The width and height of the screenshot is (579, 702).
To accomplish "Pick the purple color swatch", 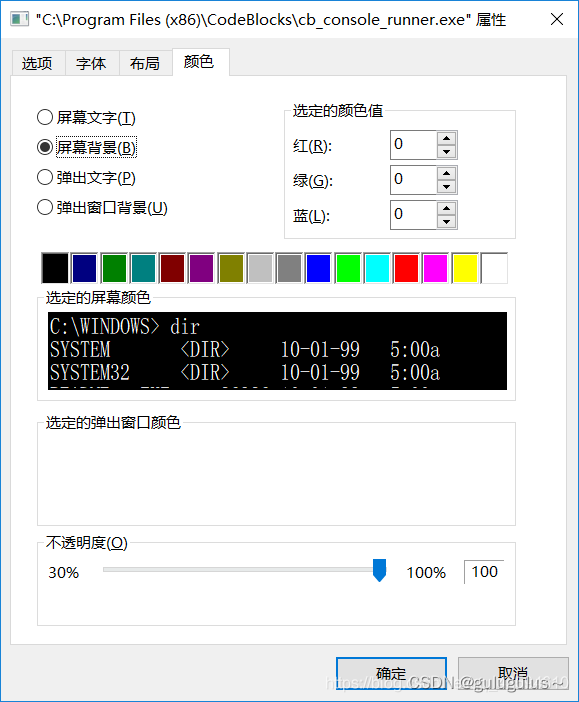I will [202, 268].
